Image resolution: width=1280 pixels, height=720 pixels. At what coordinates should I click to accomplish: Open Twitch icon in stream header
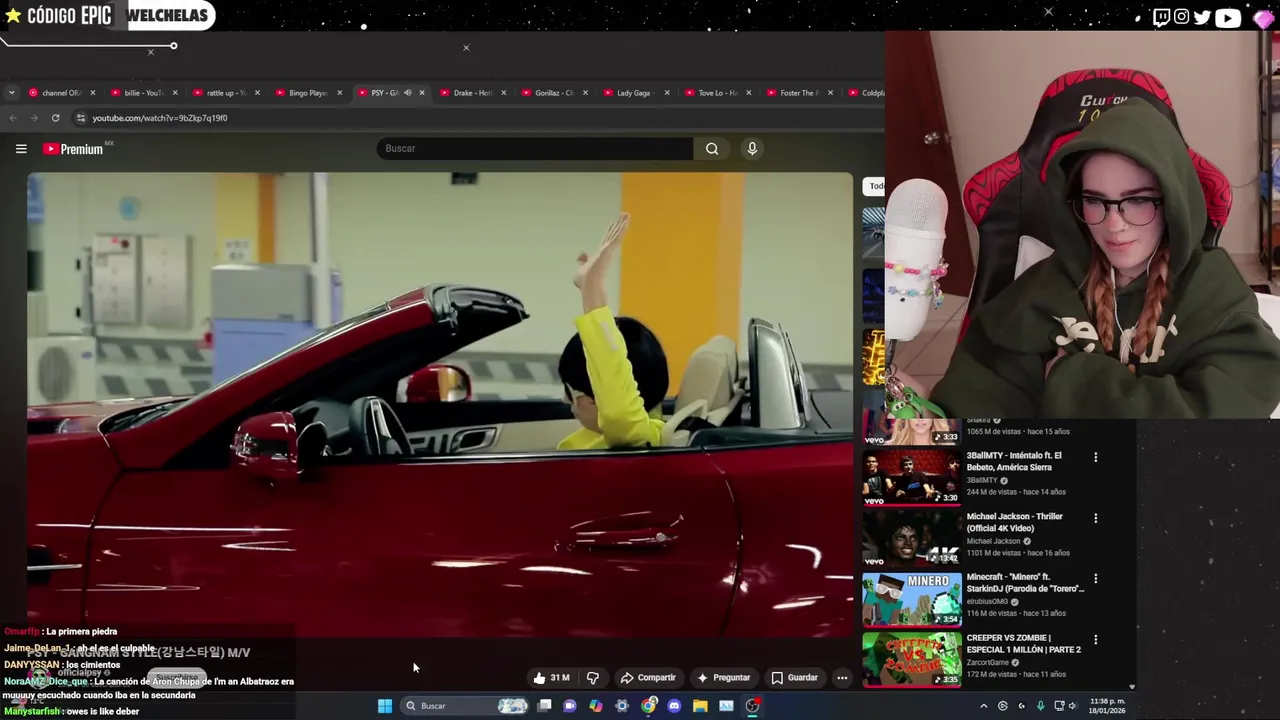point(1161,17)
